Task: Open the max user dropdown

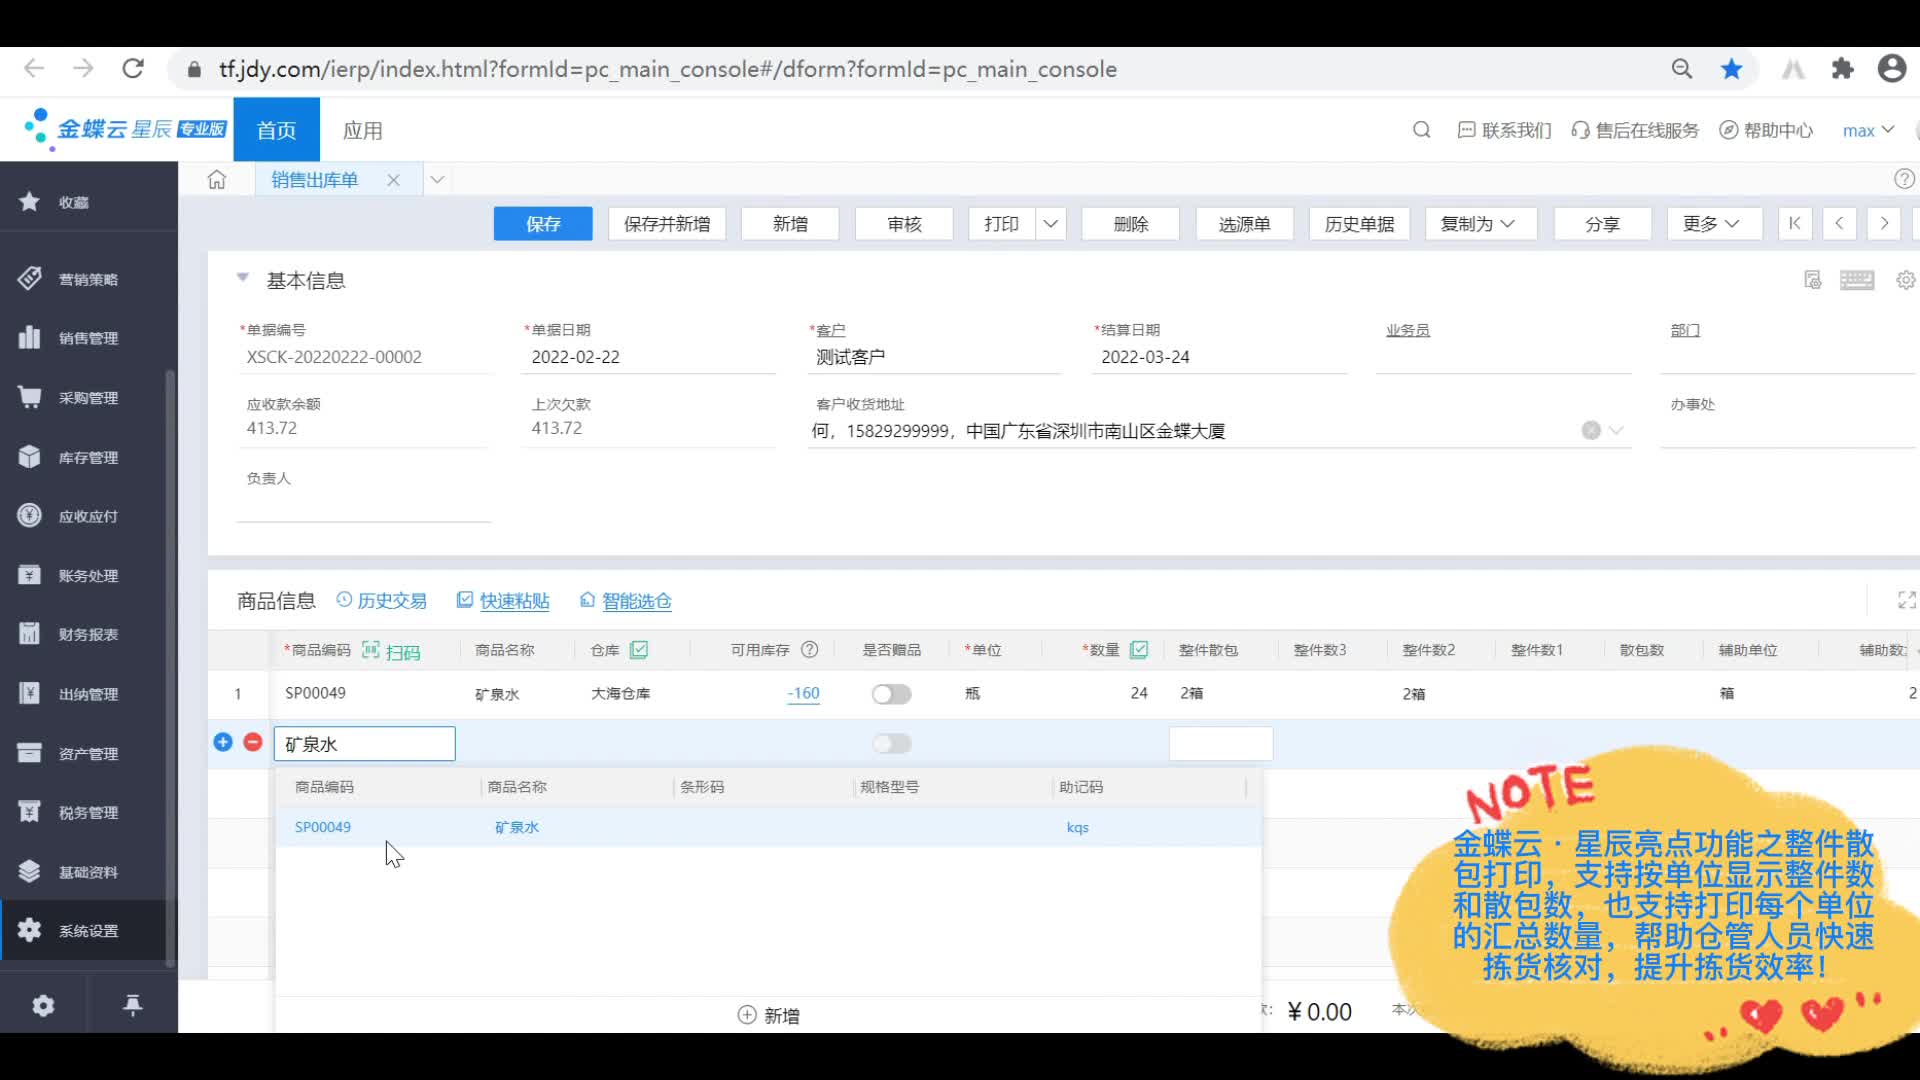Action: pyautogui.click(x=1868, y=131)
